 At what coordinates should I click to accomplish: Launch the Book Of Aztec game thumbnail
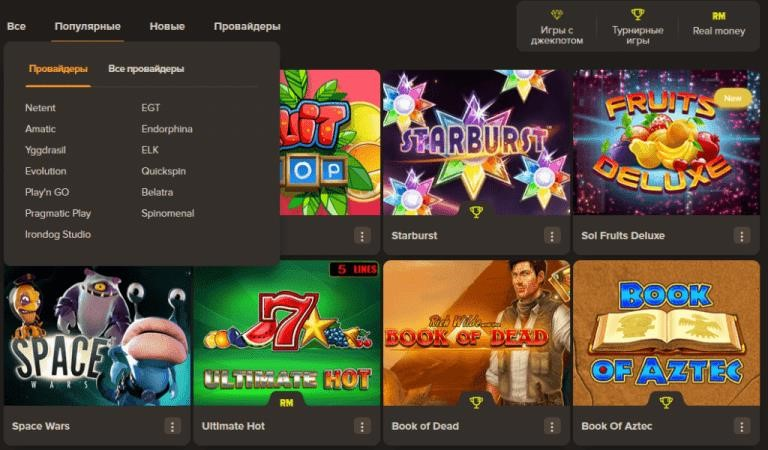coord(666,333)
